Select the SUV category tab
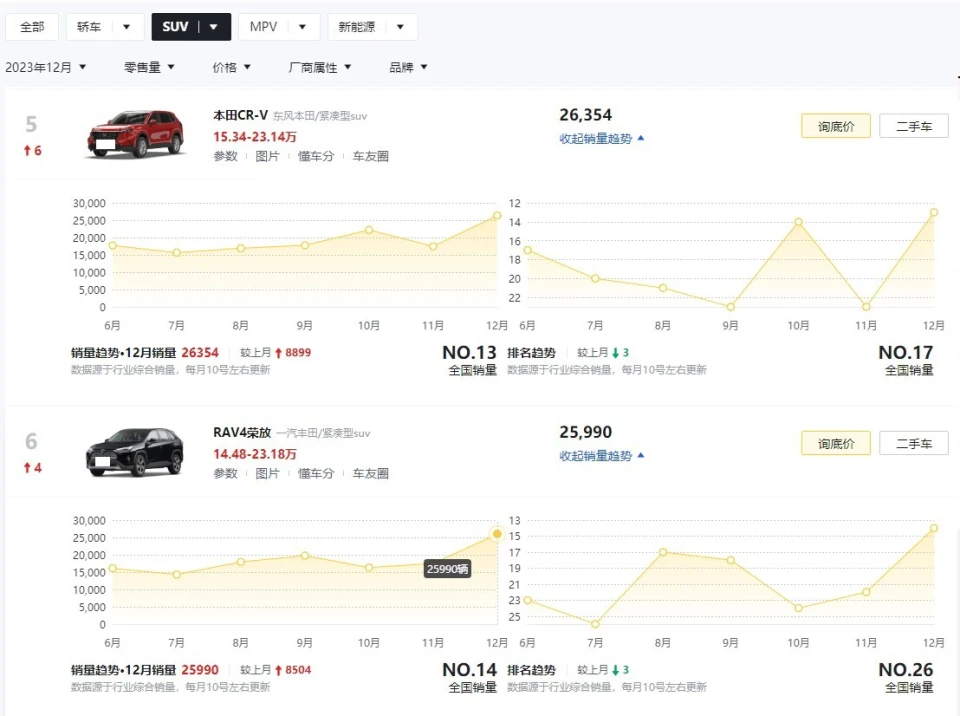Image resolution: width=960 pixels, height=716 pixels. pyautogui.click(x=175, y=27)
